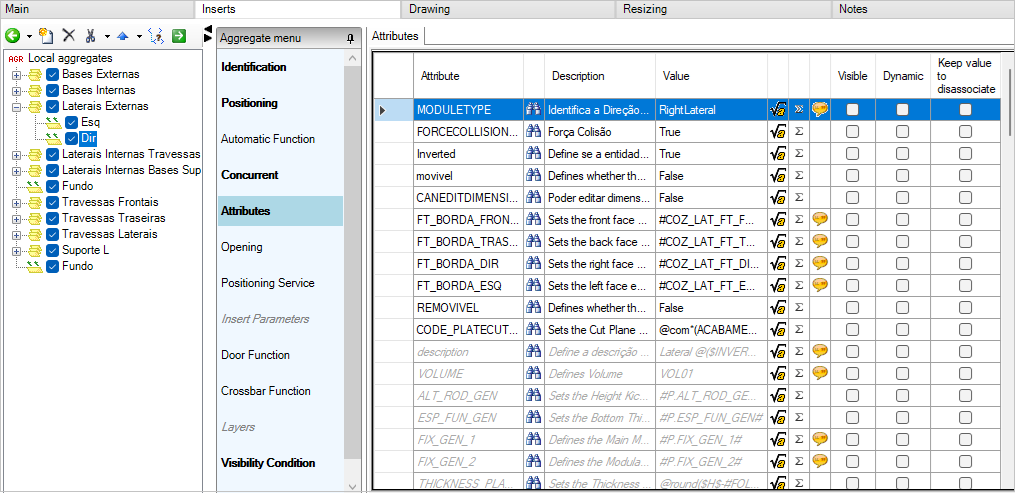Open Positioning in Aggregate menu
Image resolution: width=1015 pixels, height=493 pixels.
(x=249, y=103)
